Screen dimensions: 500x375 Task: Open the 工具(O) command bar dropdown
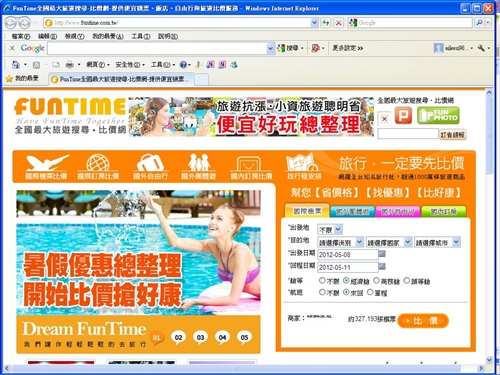(x=163, y=65)
